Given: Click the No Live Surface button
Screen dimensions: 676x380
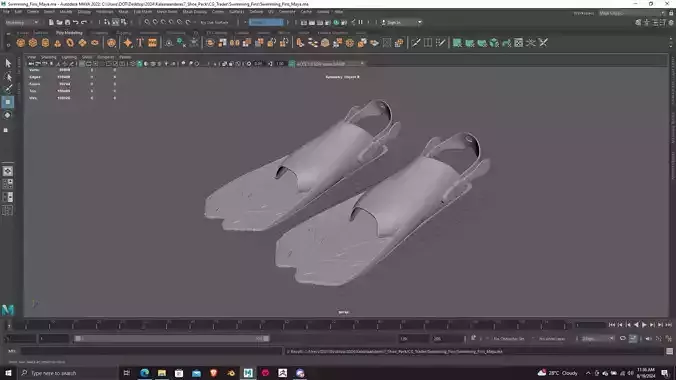Looking at the screenshot, I should point(214,22).
